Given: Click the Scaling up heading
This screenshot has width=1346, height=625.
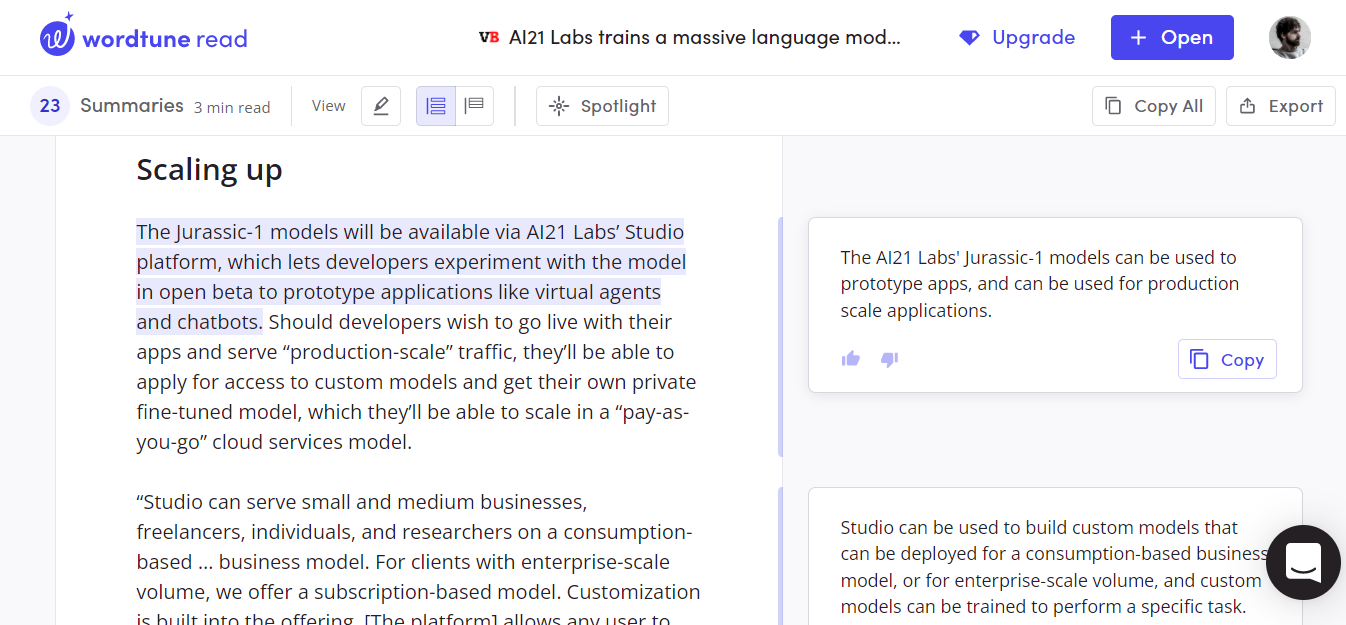Looking at the screenshot, I should point(209,170).
